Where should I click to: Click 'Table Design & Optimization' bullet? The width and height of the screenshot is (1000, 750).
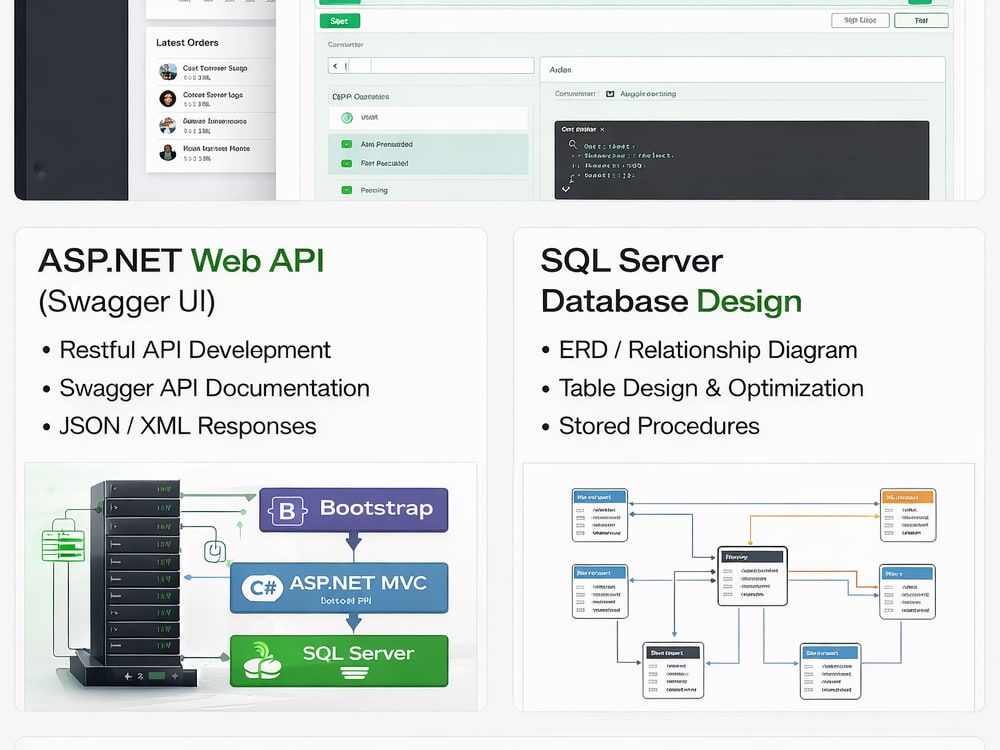pos(711,388)
